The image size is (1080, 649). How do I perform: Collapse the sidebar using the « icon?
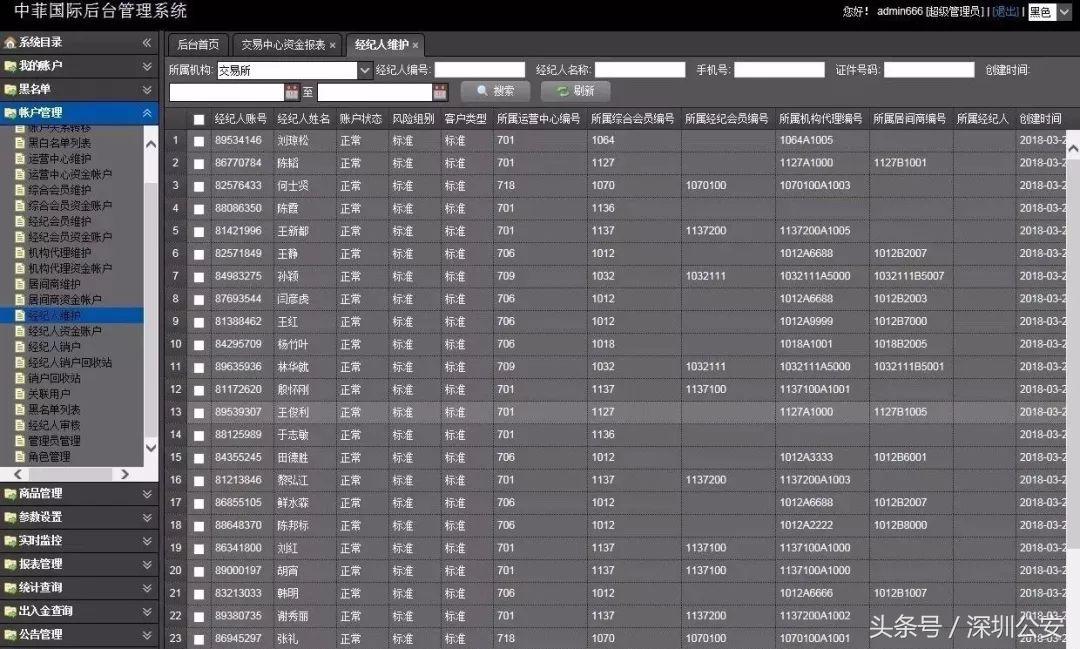(148, 43)
